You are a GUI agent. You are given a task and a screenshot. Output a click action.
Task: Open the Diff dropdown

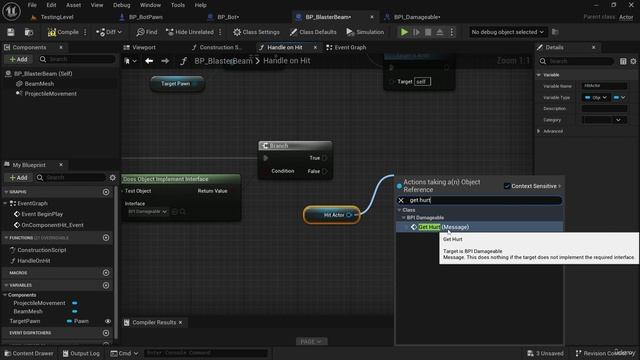pos(109,32)
